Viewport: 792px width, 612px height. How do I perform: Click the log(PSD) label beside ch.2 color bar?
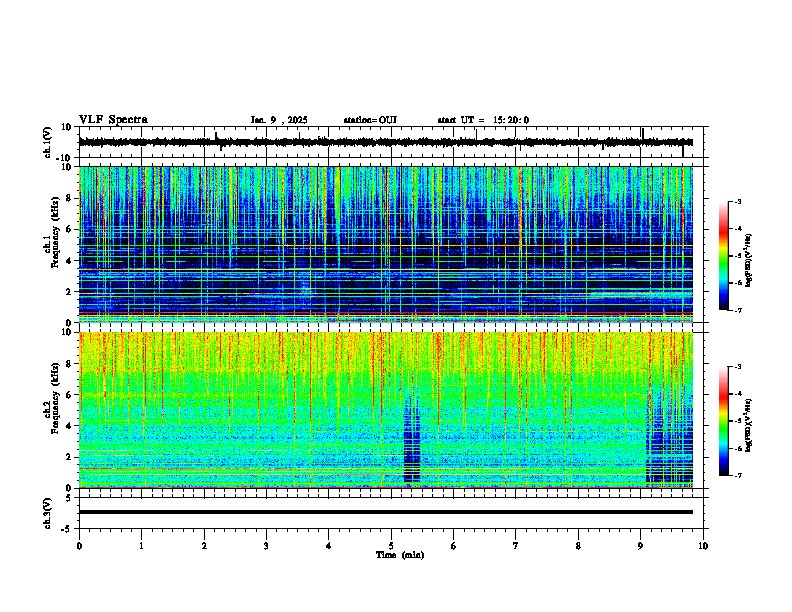[x=748, y=425]
